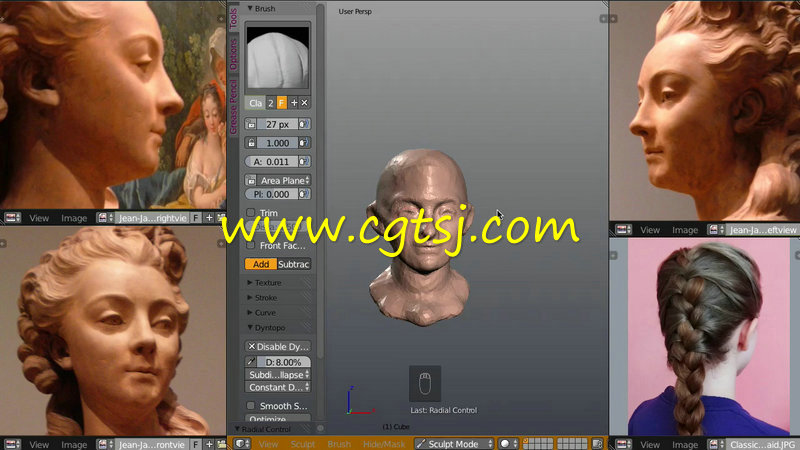The image size is (800, 450).
Task: Browse images icon beside Jean-Ja...eftview
Action: pyautogui.click(x=716, y=230)
